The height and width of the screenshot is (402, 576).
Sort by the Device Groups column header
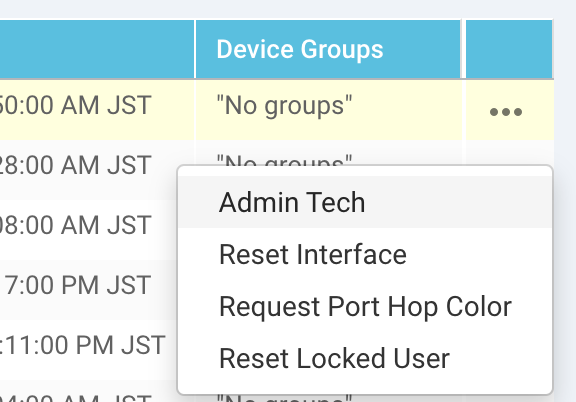point(299,49)
